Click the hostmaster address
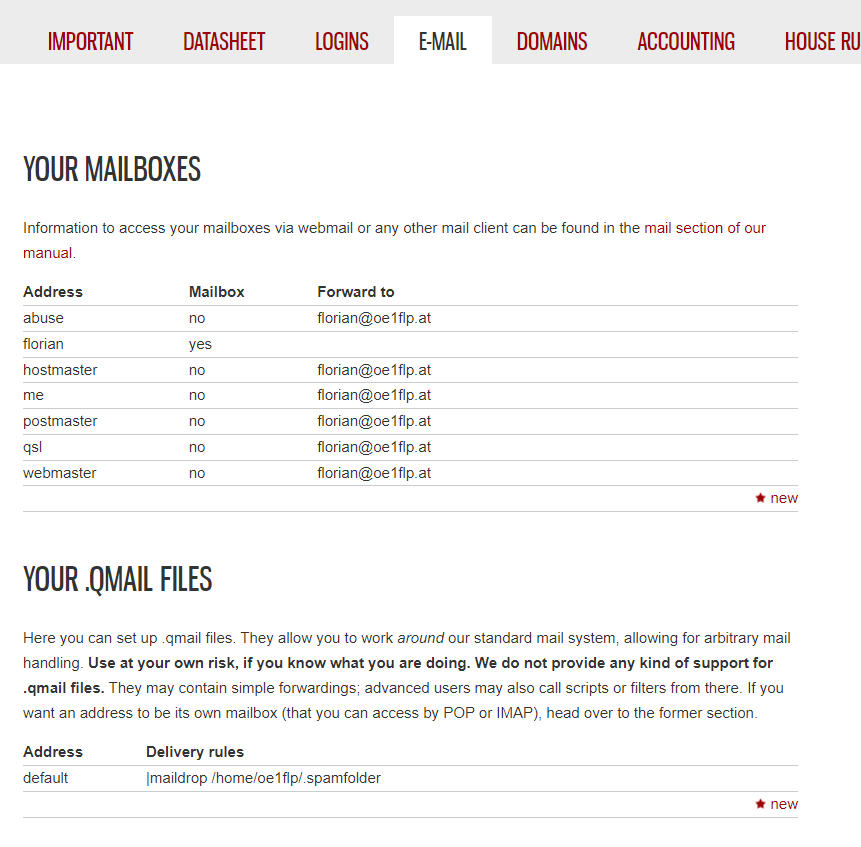Viewport: 861px width, 847px height. point(60,370)
